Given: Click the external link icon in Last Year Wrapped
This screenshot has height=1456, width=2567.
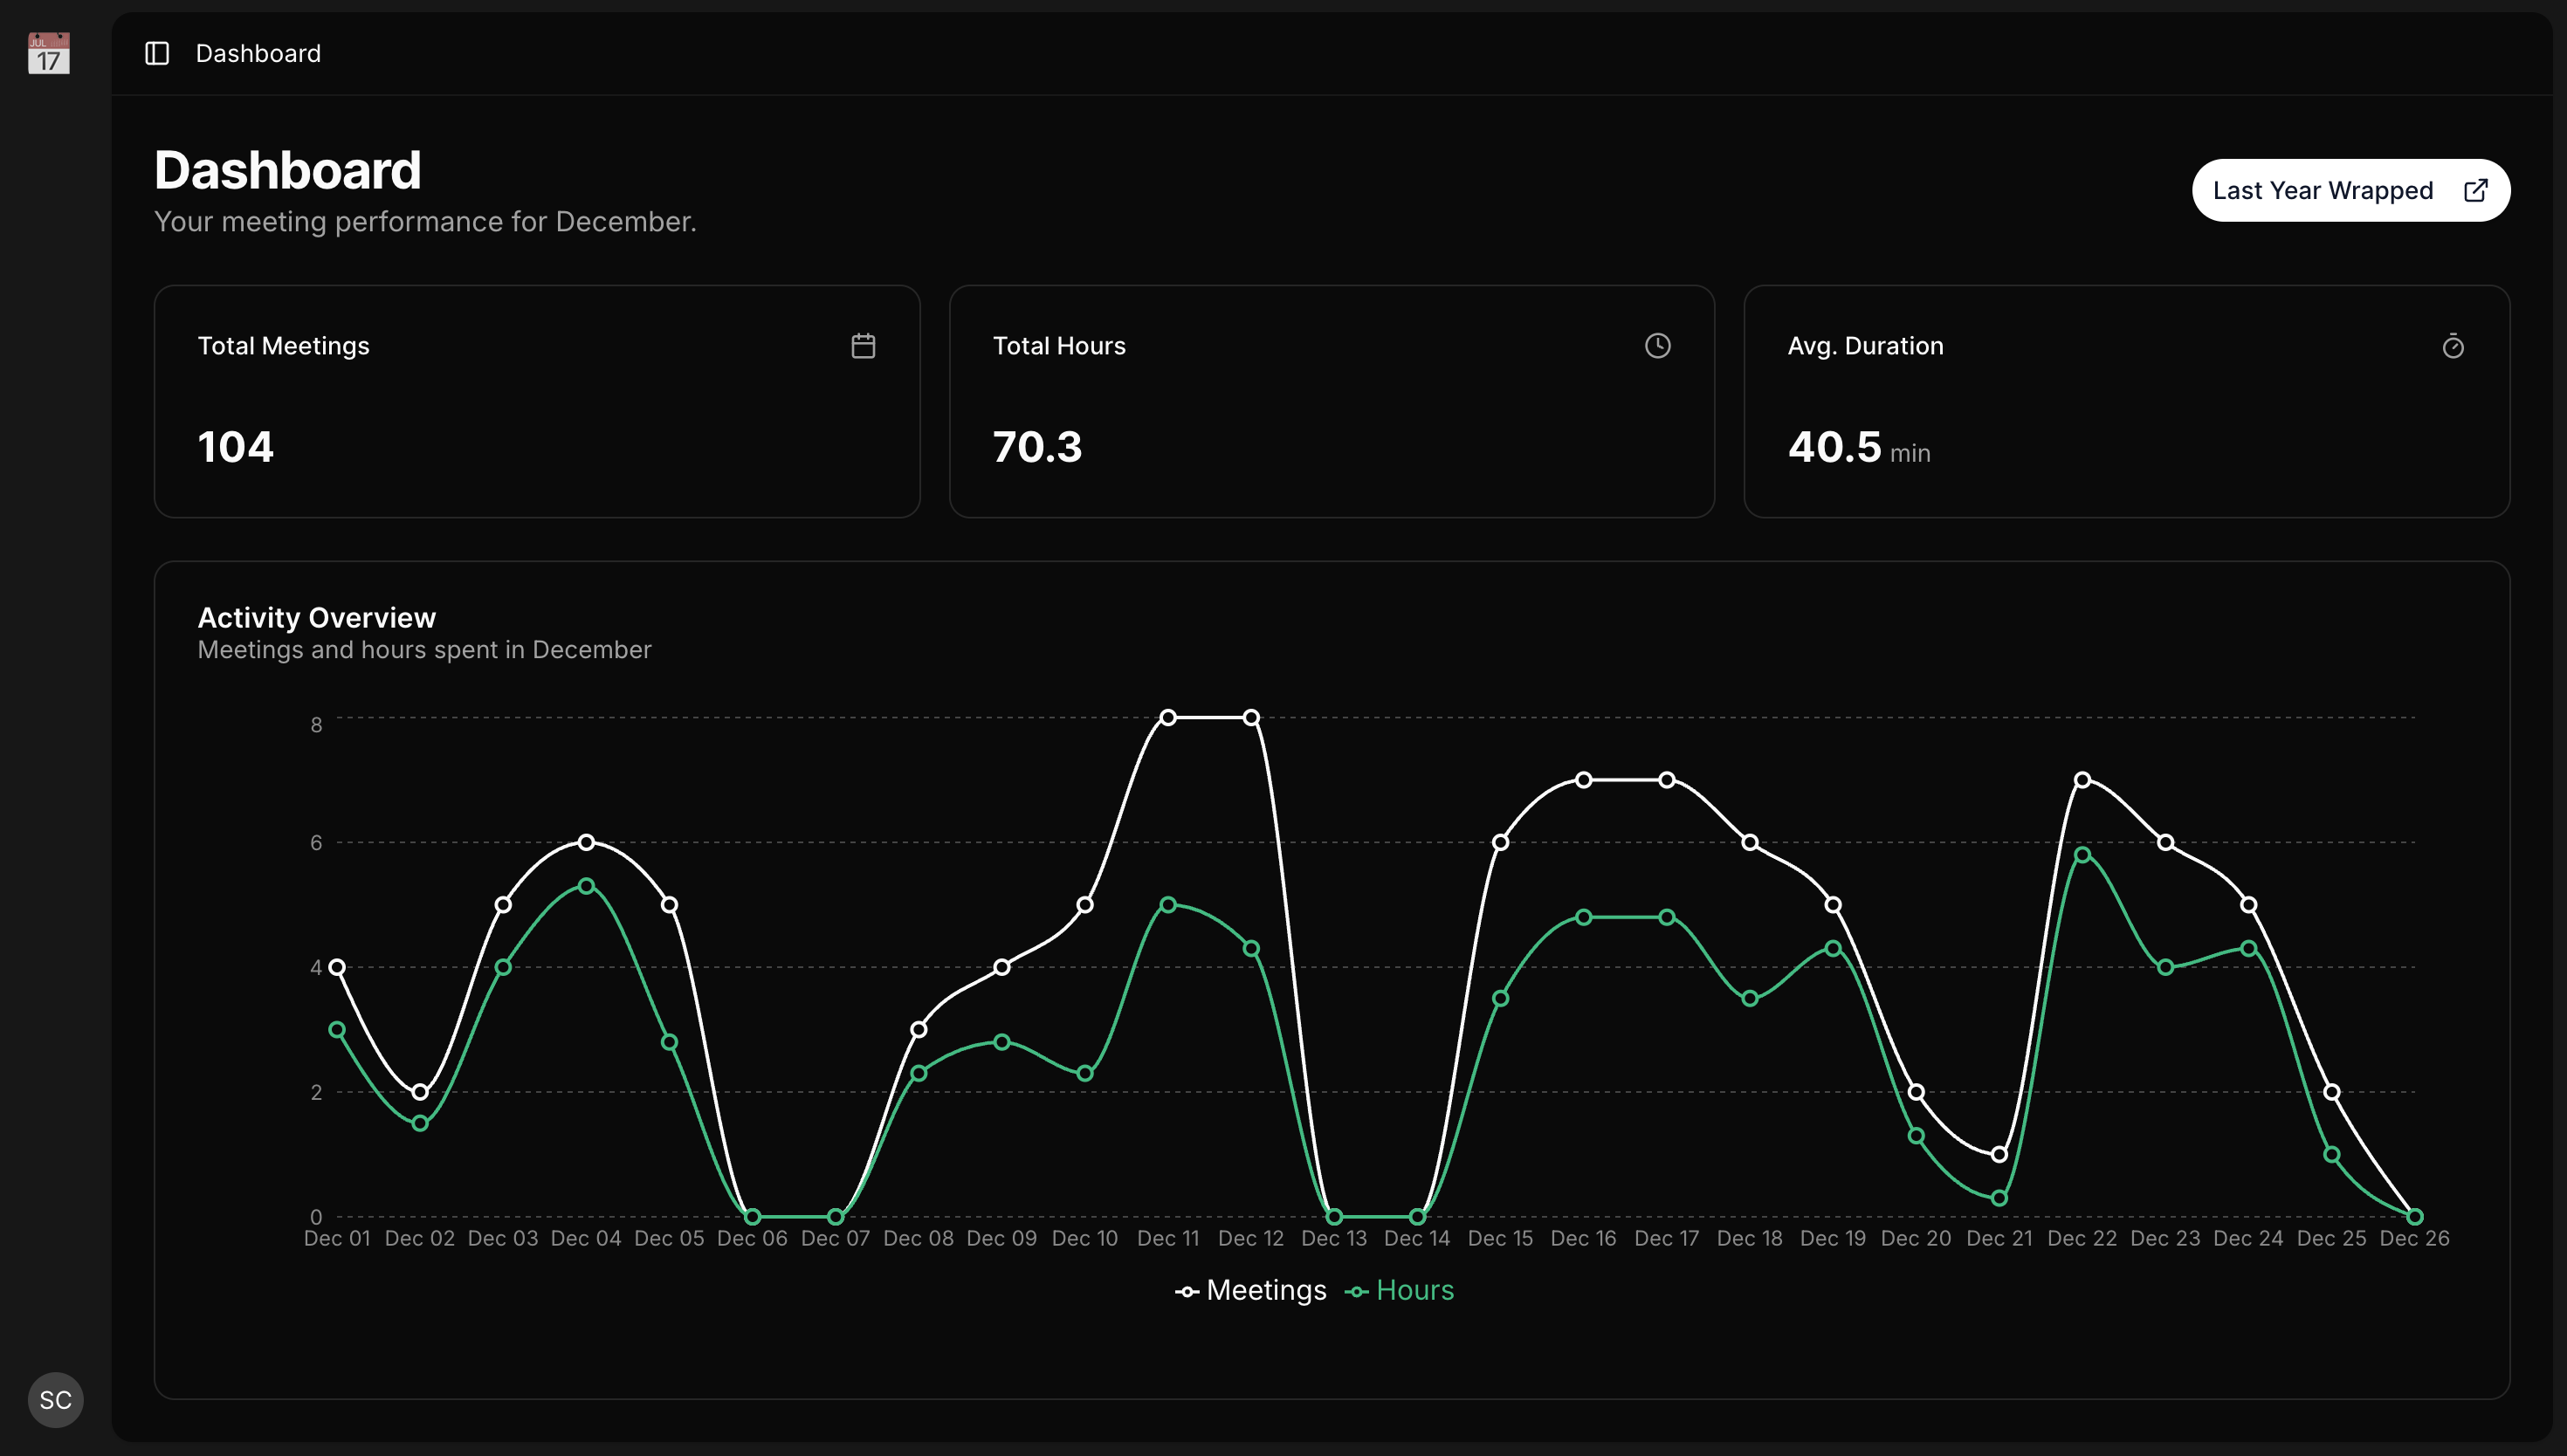Looking at the screenshot, I should [2477, 189].
